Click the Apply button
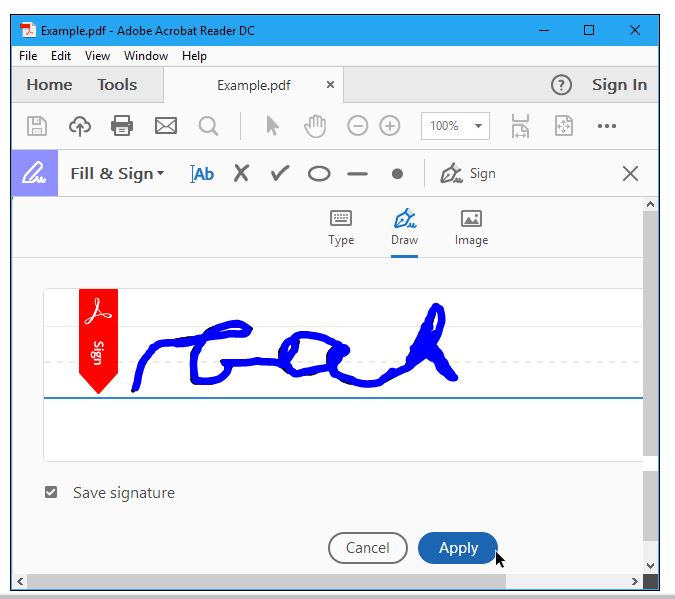 pyautogui.click(x=458, y=548)
